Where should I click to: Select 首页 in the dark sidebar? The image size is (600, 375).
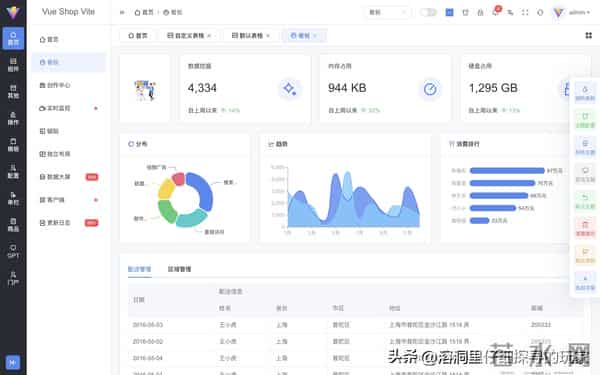13,38
